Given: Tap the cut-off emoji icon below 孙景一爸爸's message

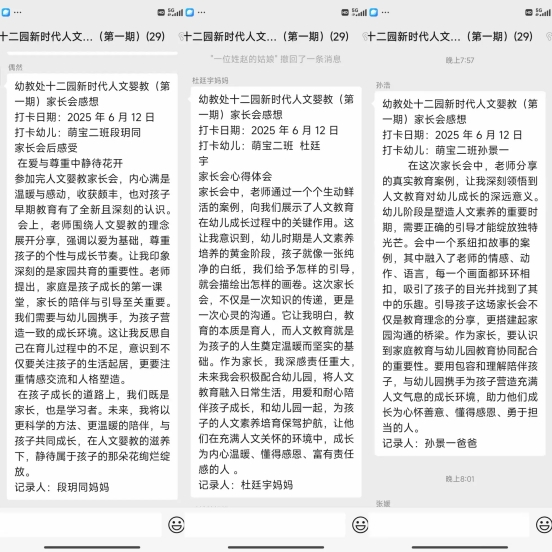Looking at the screenshot, I should tap(544, 525).
